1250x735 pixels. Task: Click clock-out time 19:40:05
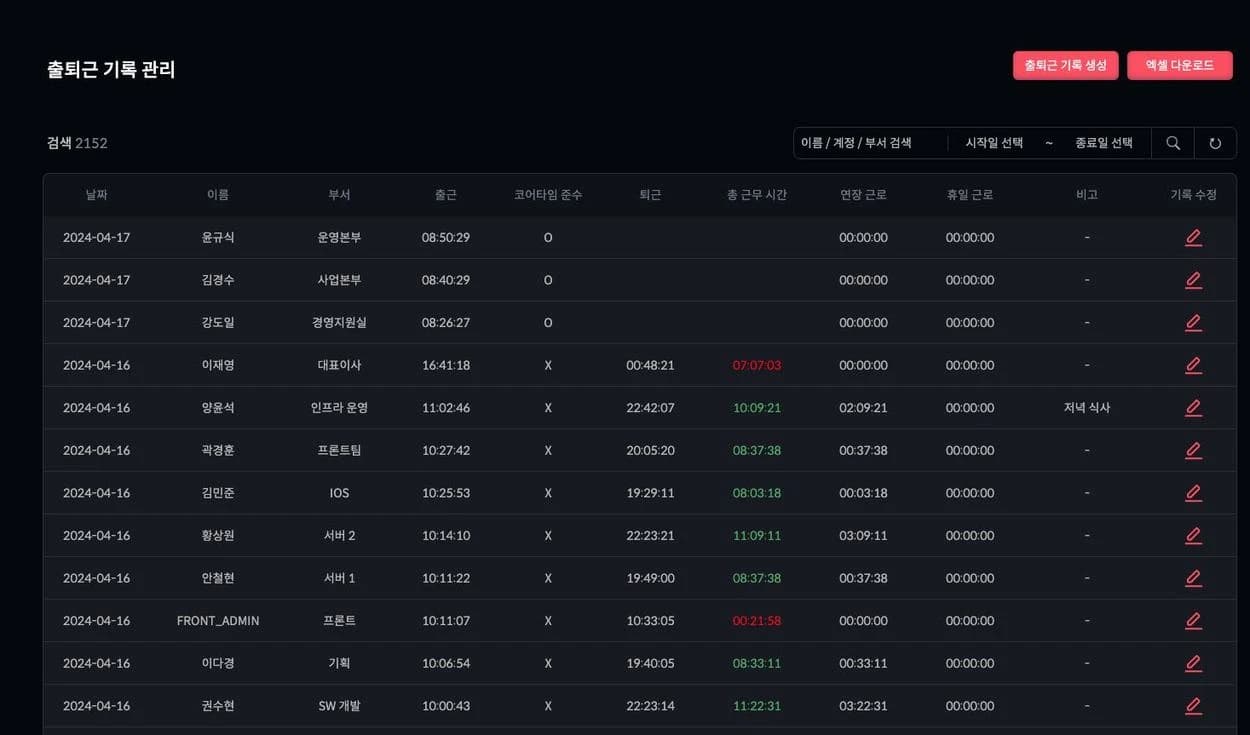pyautogui.click(x=650, y=663)
